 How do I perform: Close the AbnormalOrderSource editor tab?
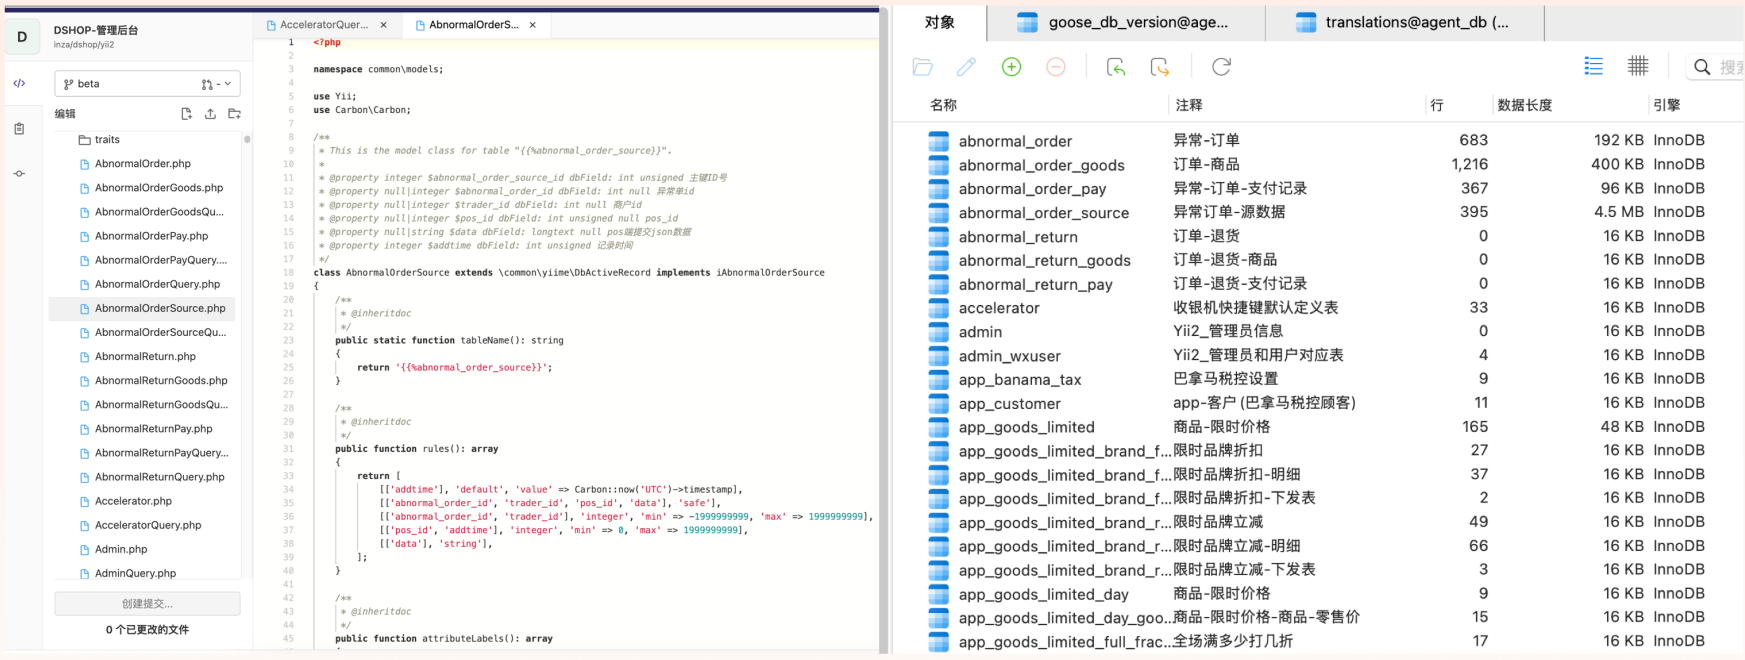533,25
